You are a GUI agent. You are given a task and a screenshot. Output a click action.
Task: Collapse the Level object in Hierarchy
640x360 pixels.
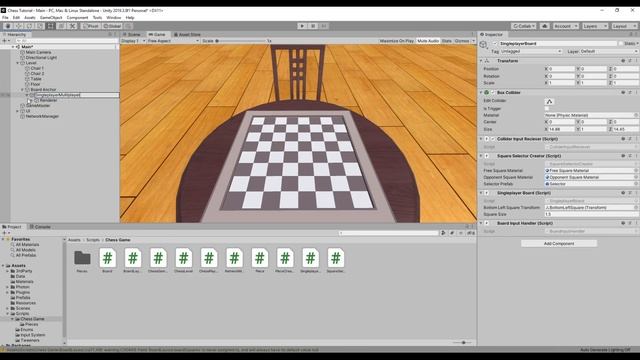[x=18, y=63]
